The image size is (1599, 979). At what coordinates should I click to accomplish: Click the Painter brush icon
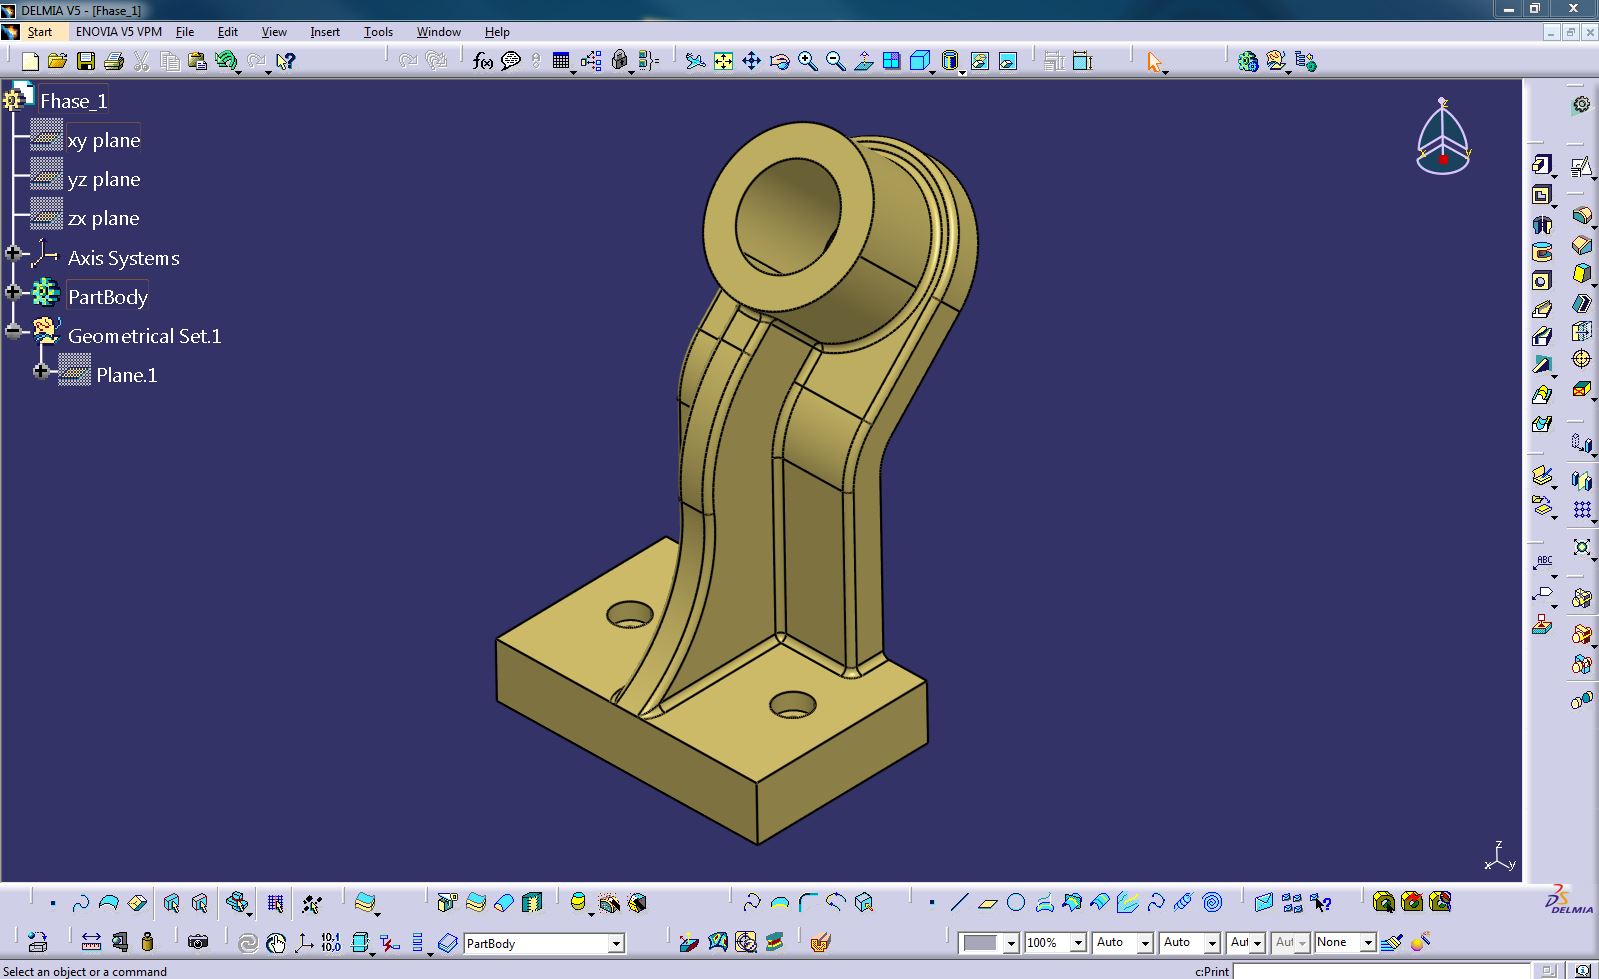[x=1391, y=942]
